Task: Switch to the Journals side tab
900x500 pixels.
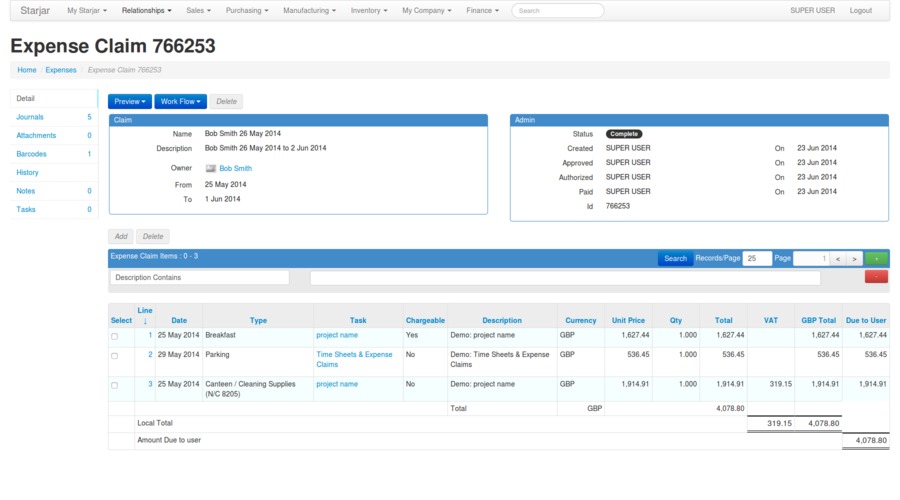Action: coord(30,117)
